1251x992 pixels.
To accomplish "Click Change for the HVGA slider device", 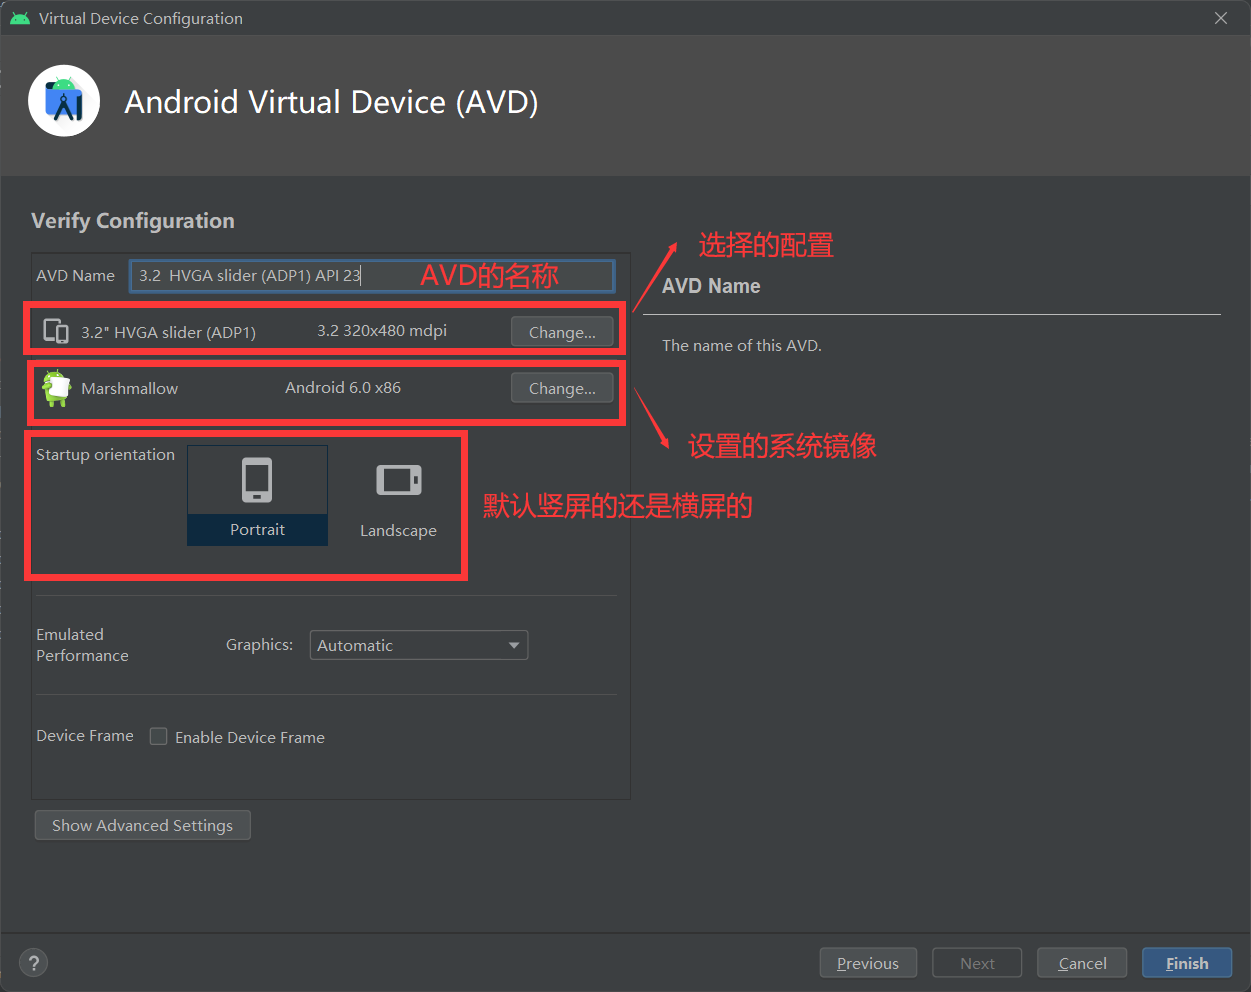I will pos(562,332).
